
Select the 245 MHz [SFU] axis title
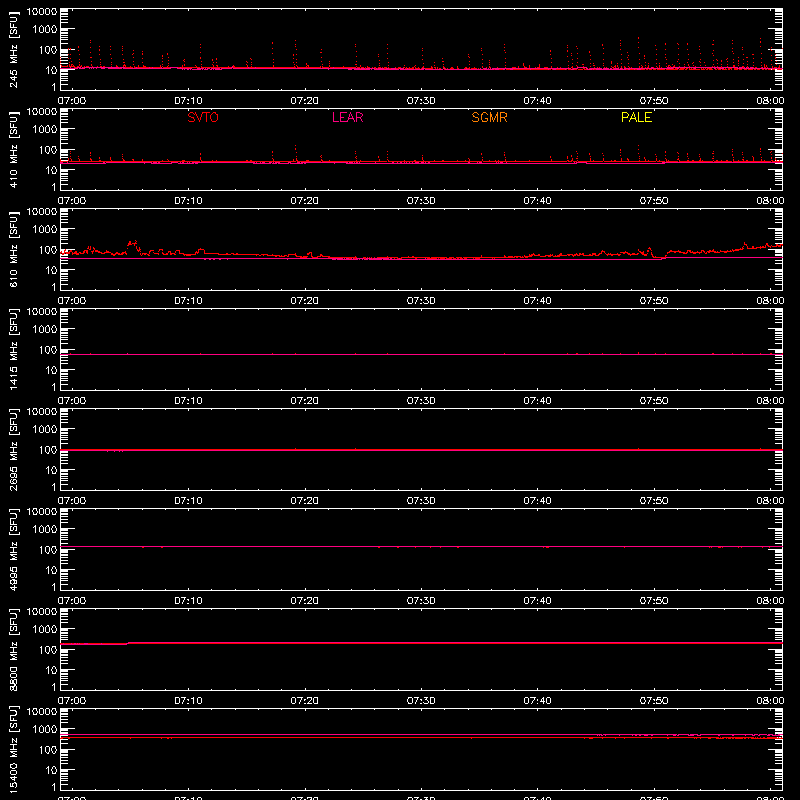pyautogui.click(x=13, y=49)
